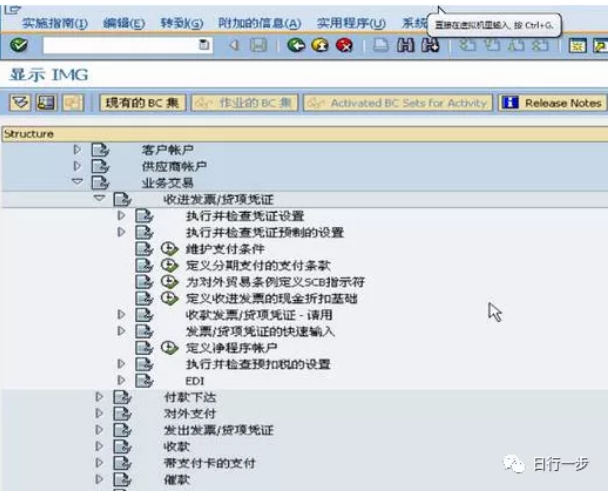
Task: Click documentation icon beside EDI
Action: [144, 380]
